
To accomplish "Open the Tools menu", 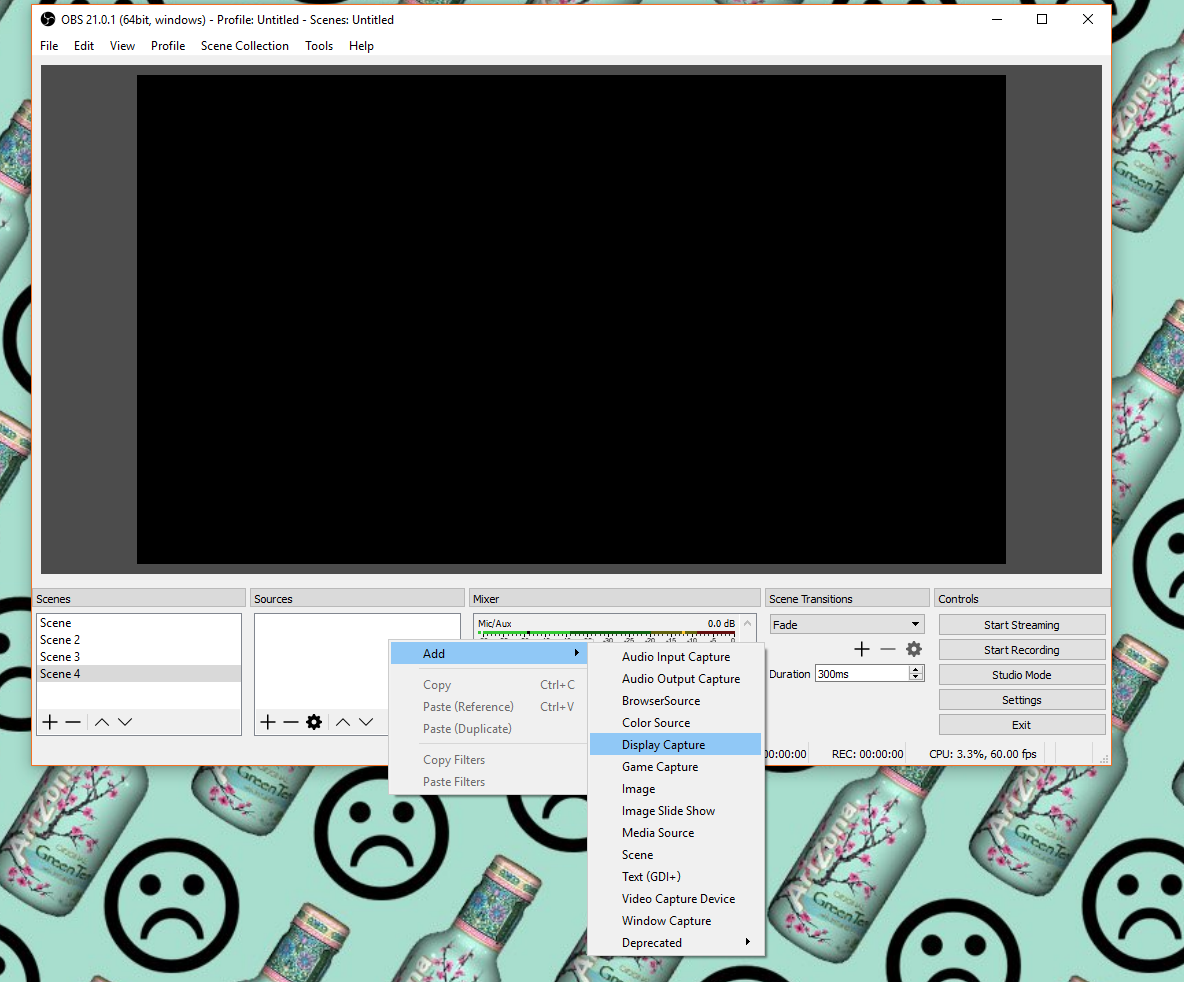I will [x=319, y=46].
